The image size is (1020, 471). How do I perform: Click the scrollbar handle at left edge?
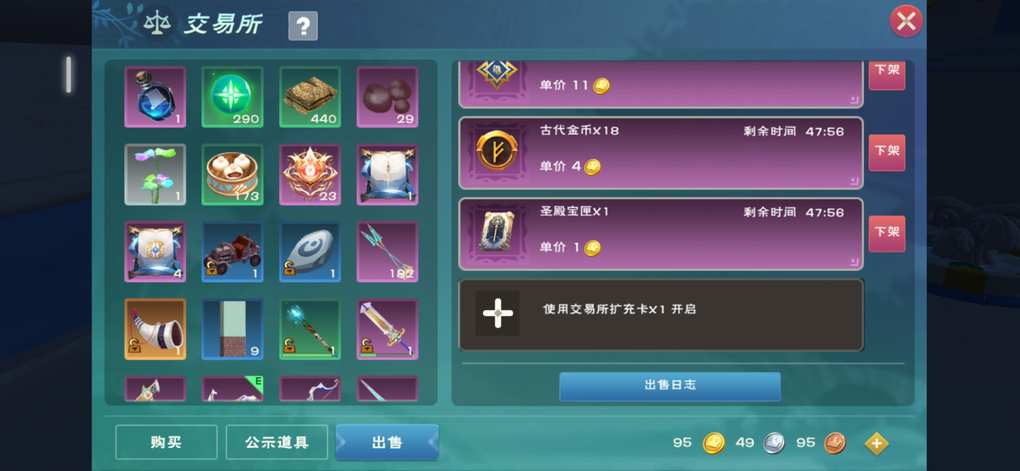pos(68,74)
